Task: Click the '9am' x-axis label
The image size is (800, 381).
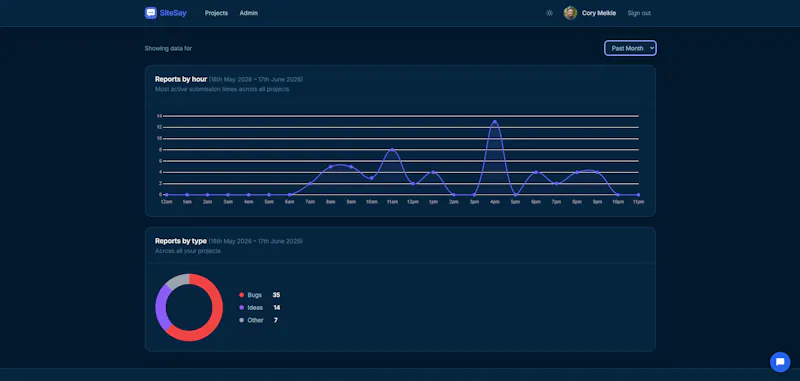Action: click(351, 202)
